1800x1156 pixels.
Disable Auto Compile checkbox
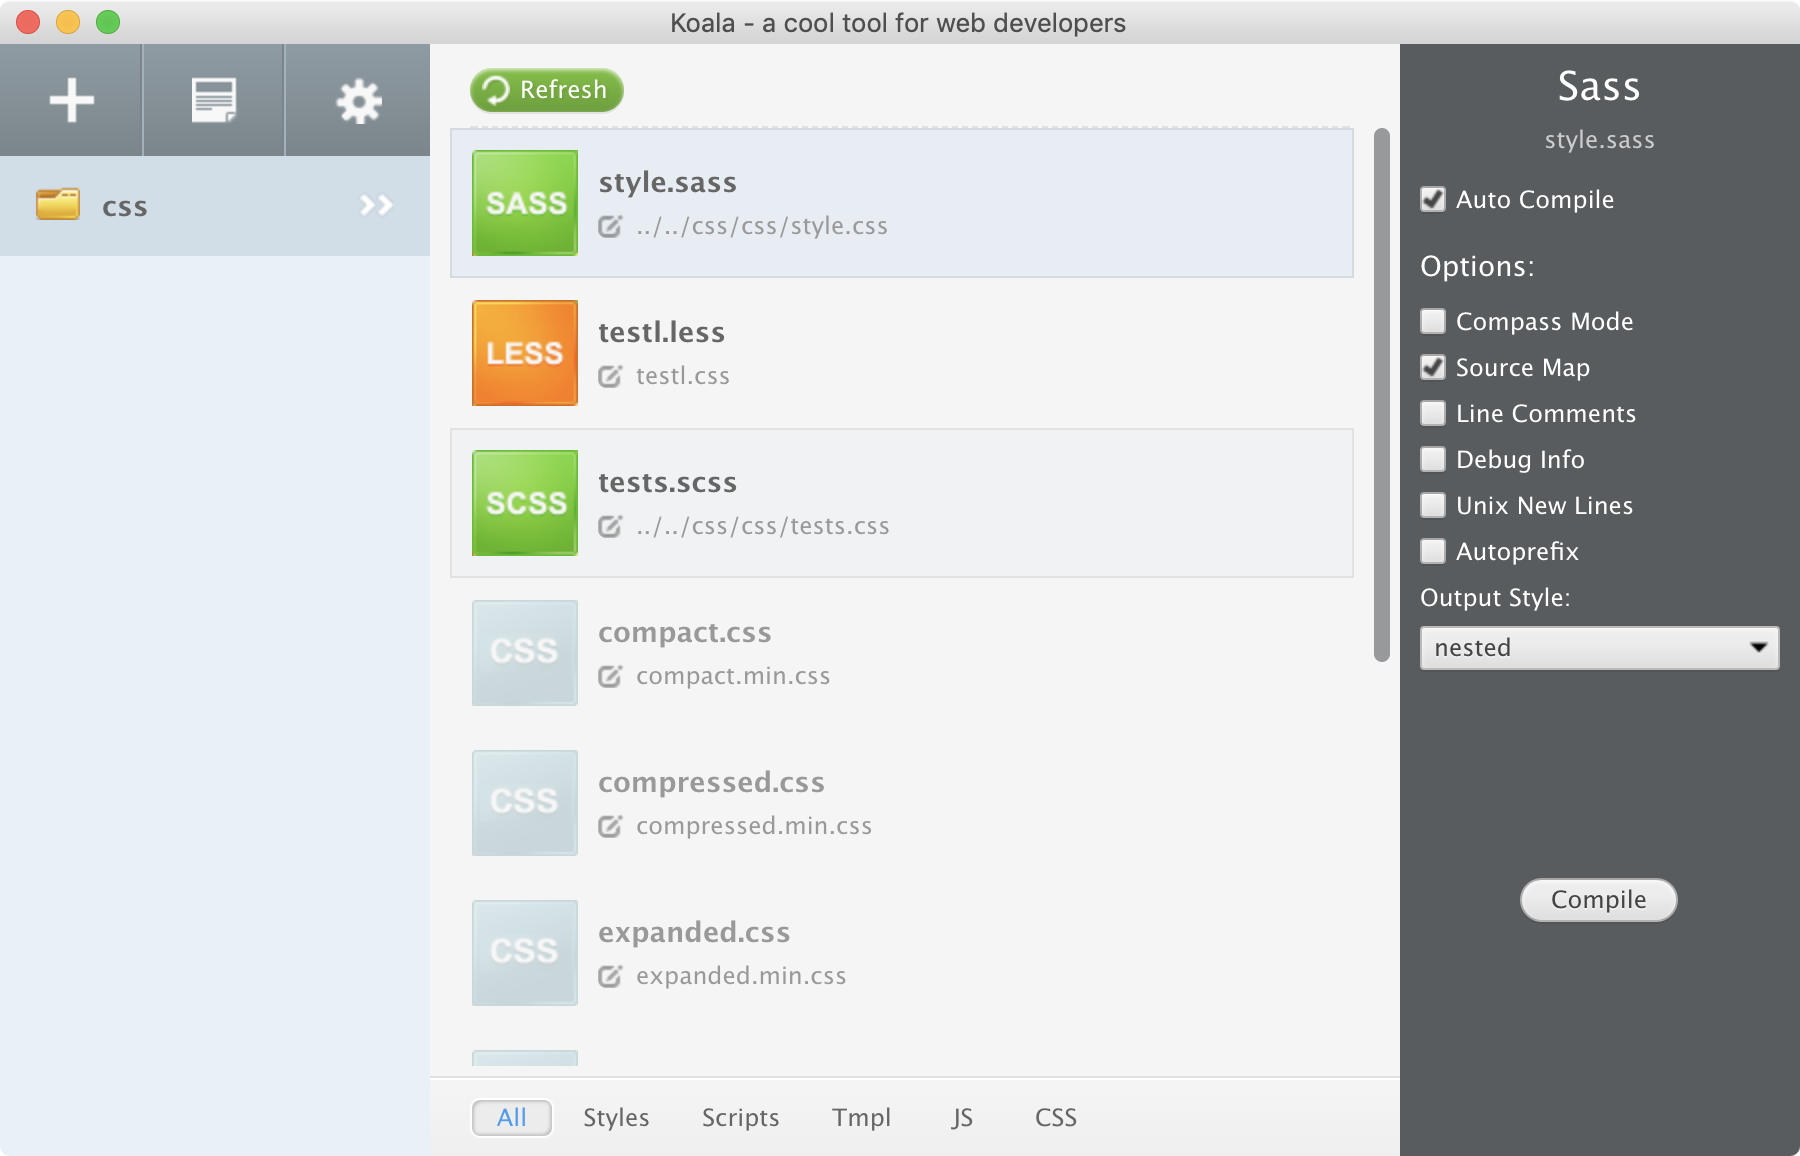[x=1433, y=199]
